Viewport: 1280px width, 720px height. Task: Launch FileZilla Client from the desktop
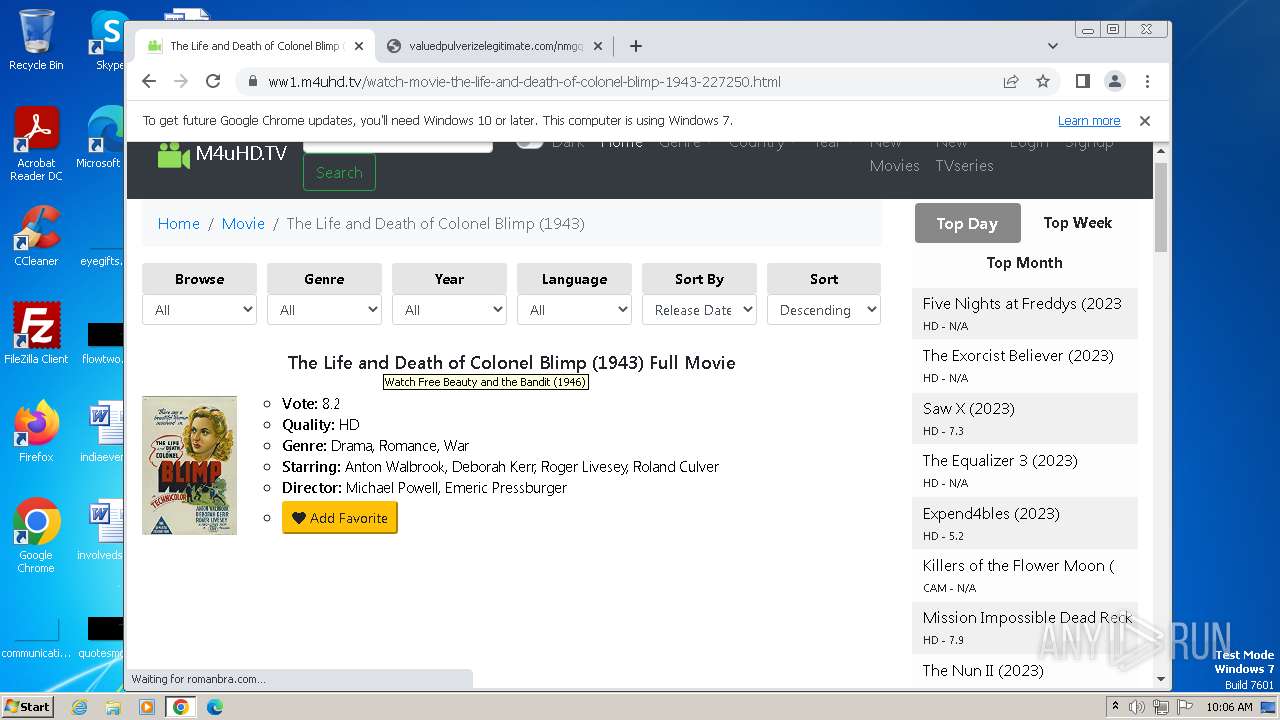point(36,334)
